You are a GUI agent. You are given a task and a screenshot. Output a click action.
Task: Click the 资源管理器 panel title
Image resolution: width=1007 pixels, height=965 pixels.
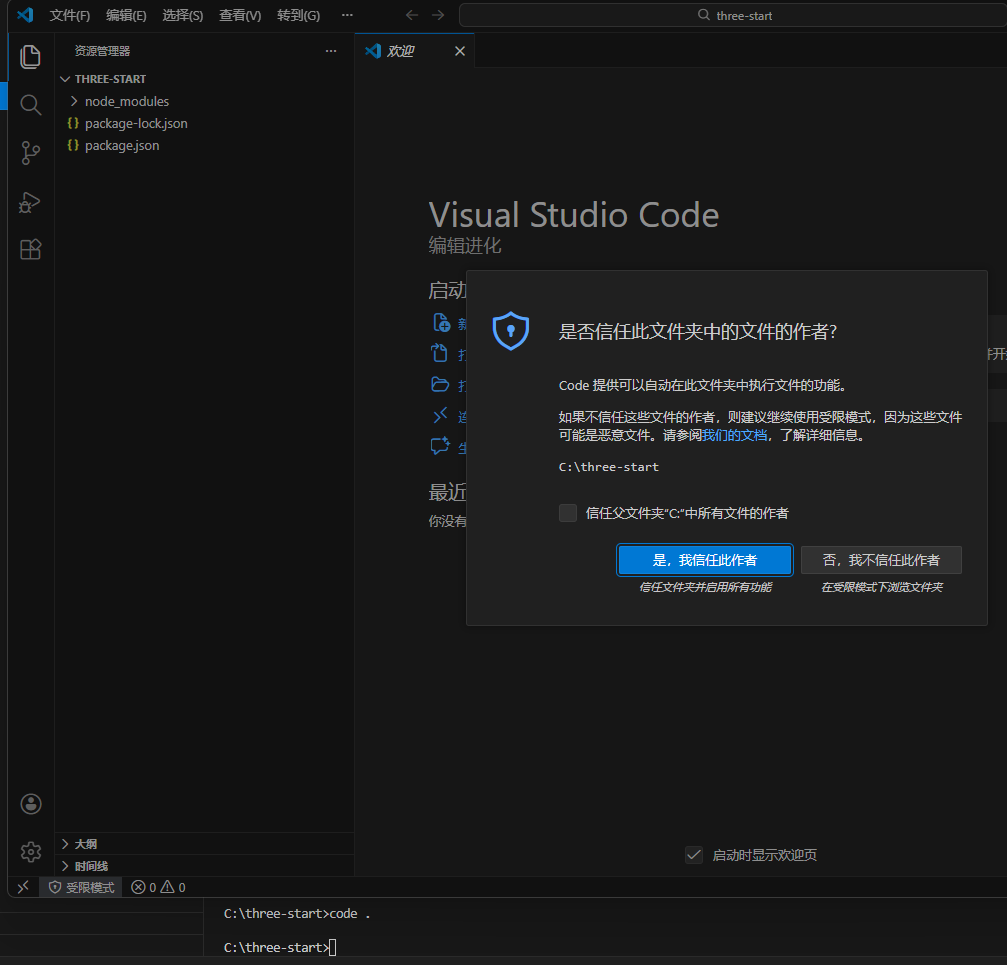(102, 51)
